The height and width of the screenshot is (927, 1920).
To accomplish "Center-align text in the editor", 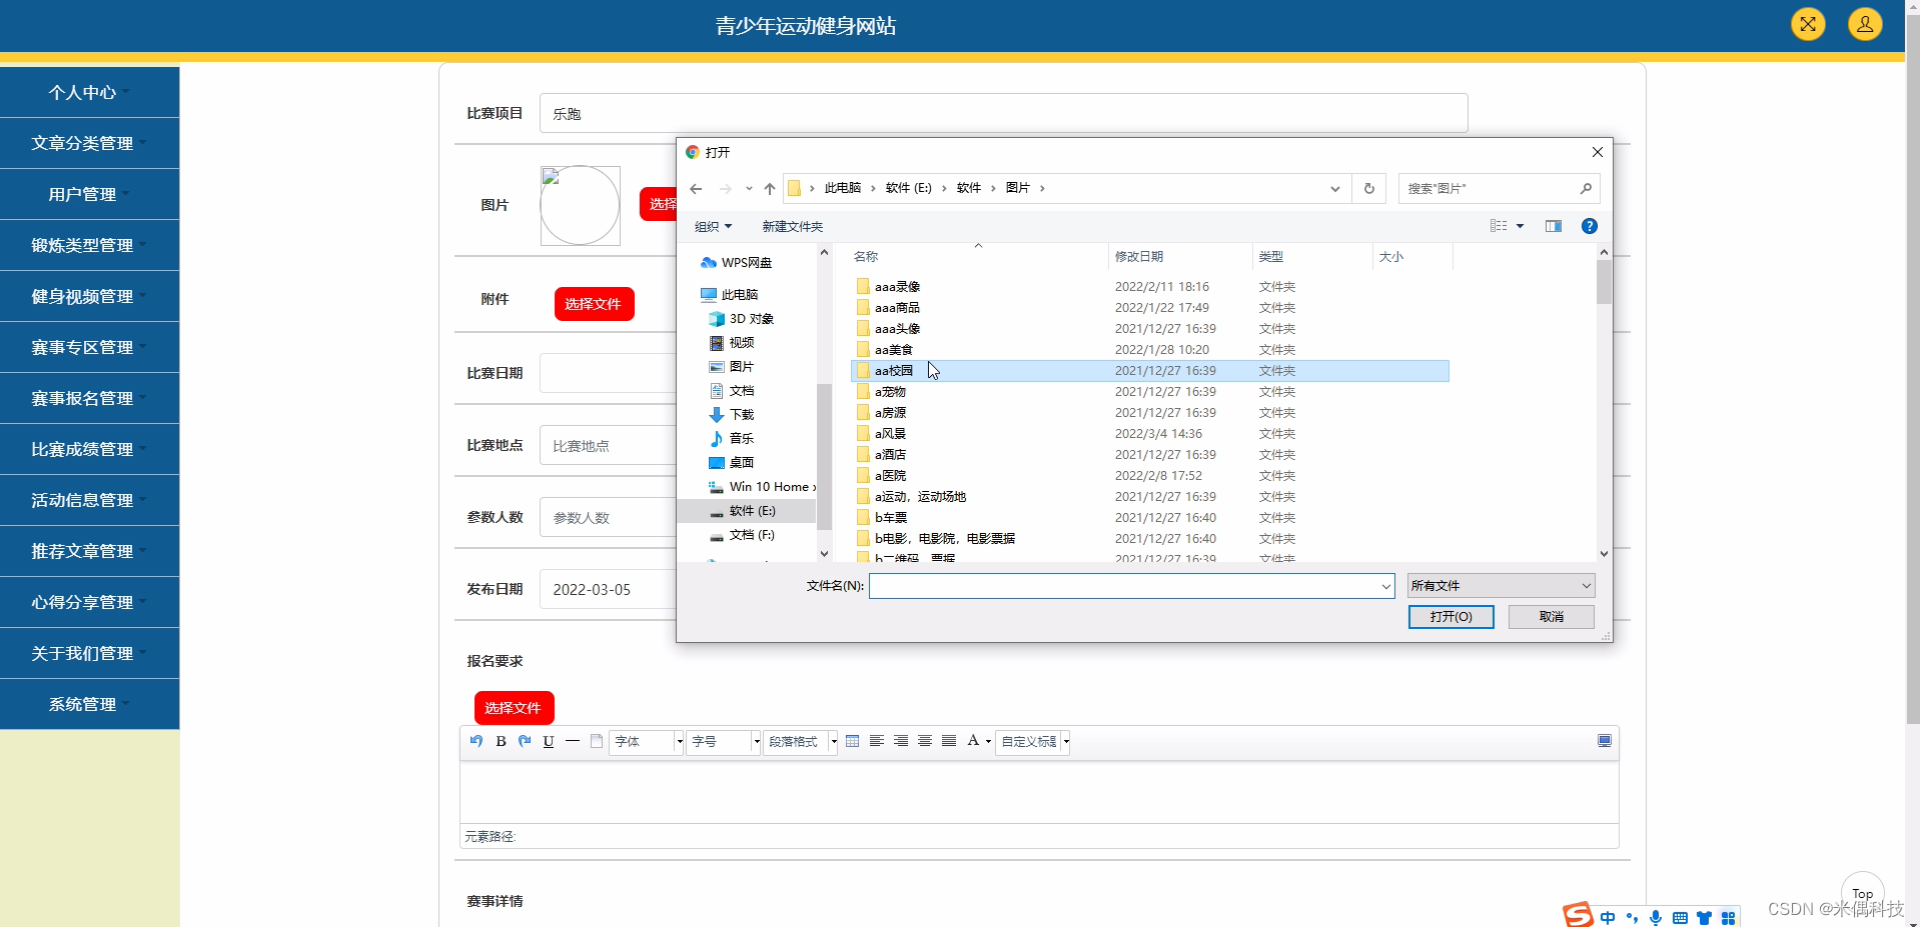I will 925,741.
